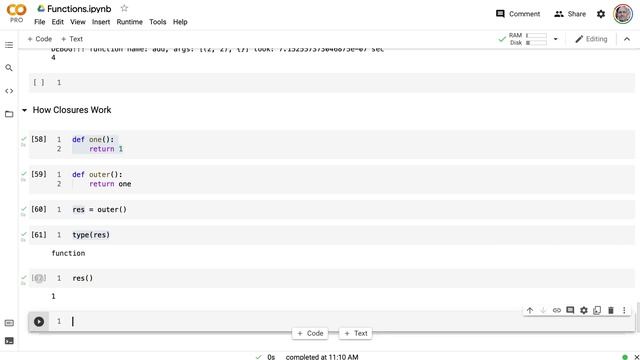The width and height of the screenshot is (640, 360).
Task: Select cell 60 with res = outer()
Action: pyautogui.click(x=331, y=209)
